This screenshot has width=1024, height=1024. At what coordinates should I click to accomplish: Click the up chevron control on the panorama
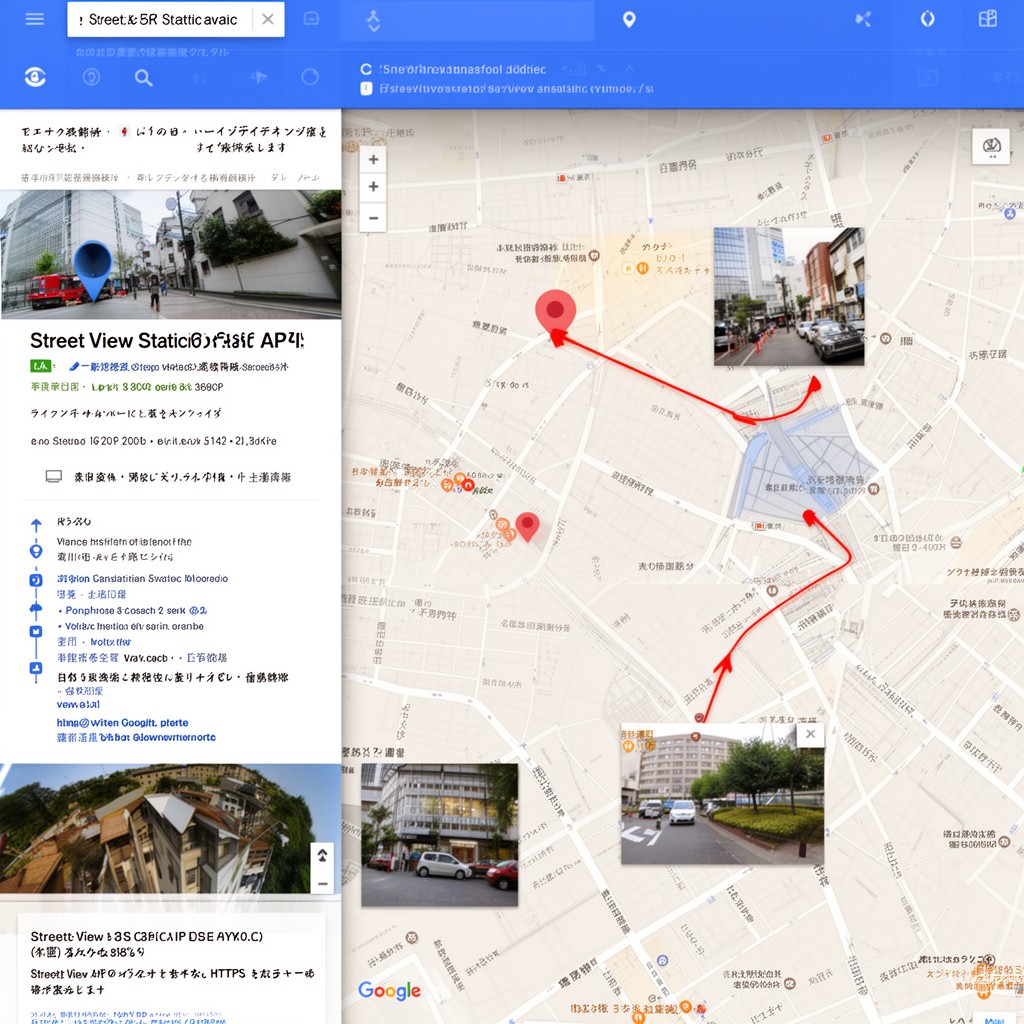point(323,855)
